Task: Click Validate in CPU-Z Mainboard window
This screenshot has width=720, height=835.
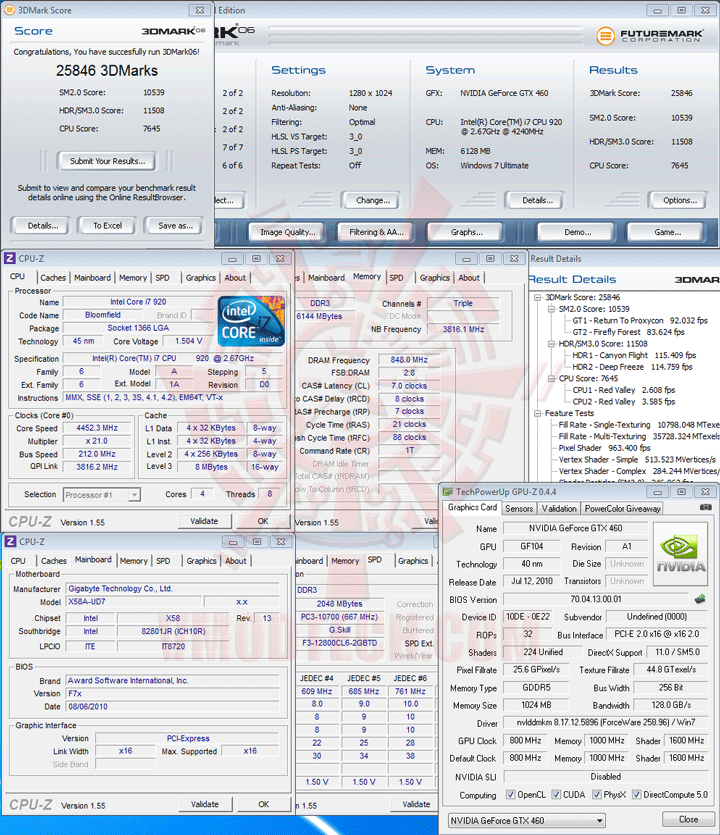Action: [x=204, y=804]
